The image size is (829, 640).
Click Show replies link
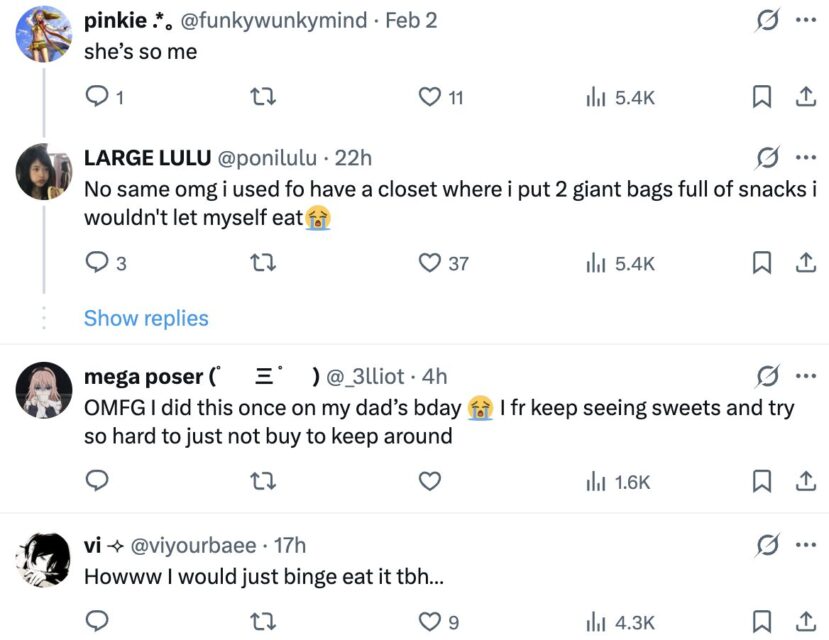[146, 318]
